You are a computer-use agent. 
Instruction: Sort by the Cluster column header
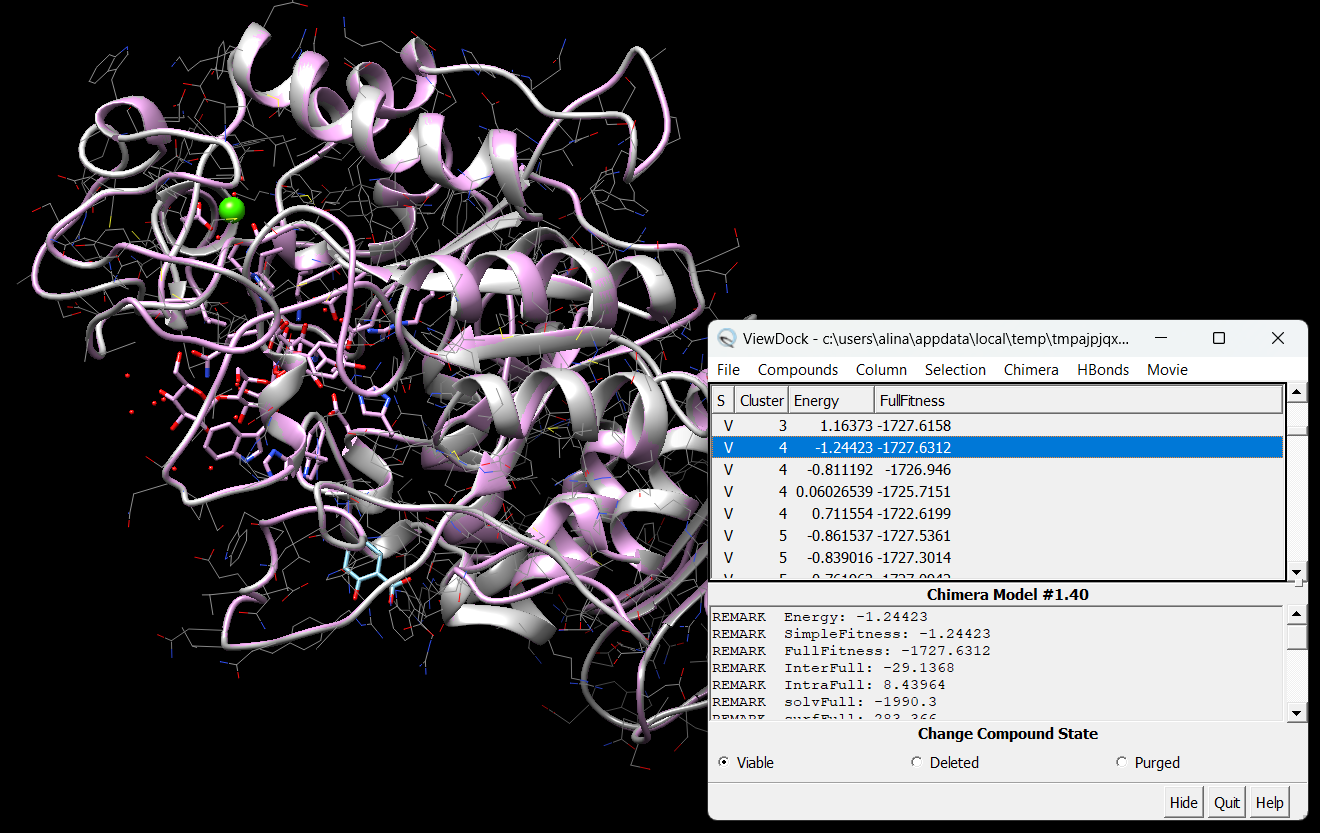(762, 400)
